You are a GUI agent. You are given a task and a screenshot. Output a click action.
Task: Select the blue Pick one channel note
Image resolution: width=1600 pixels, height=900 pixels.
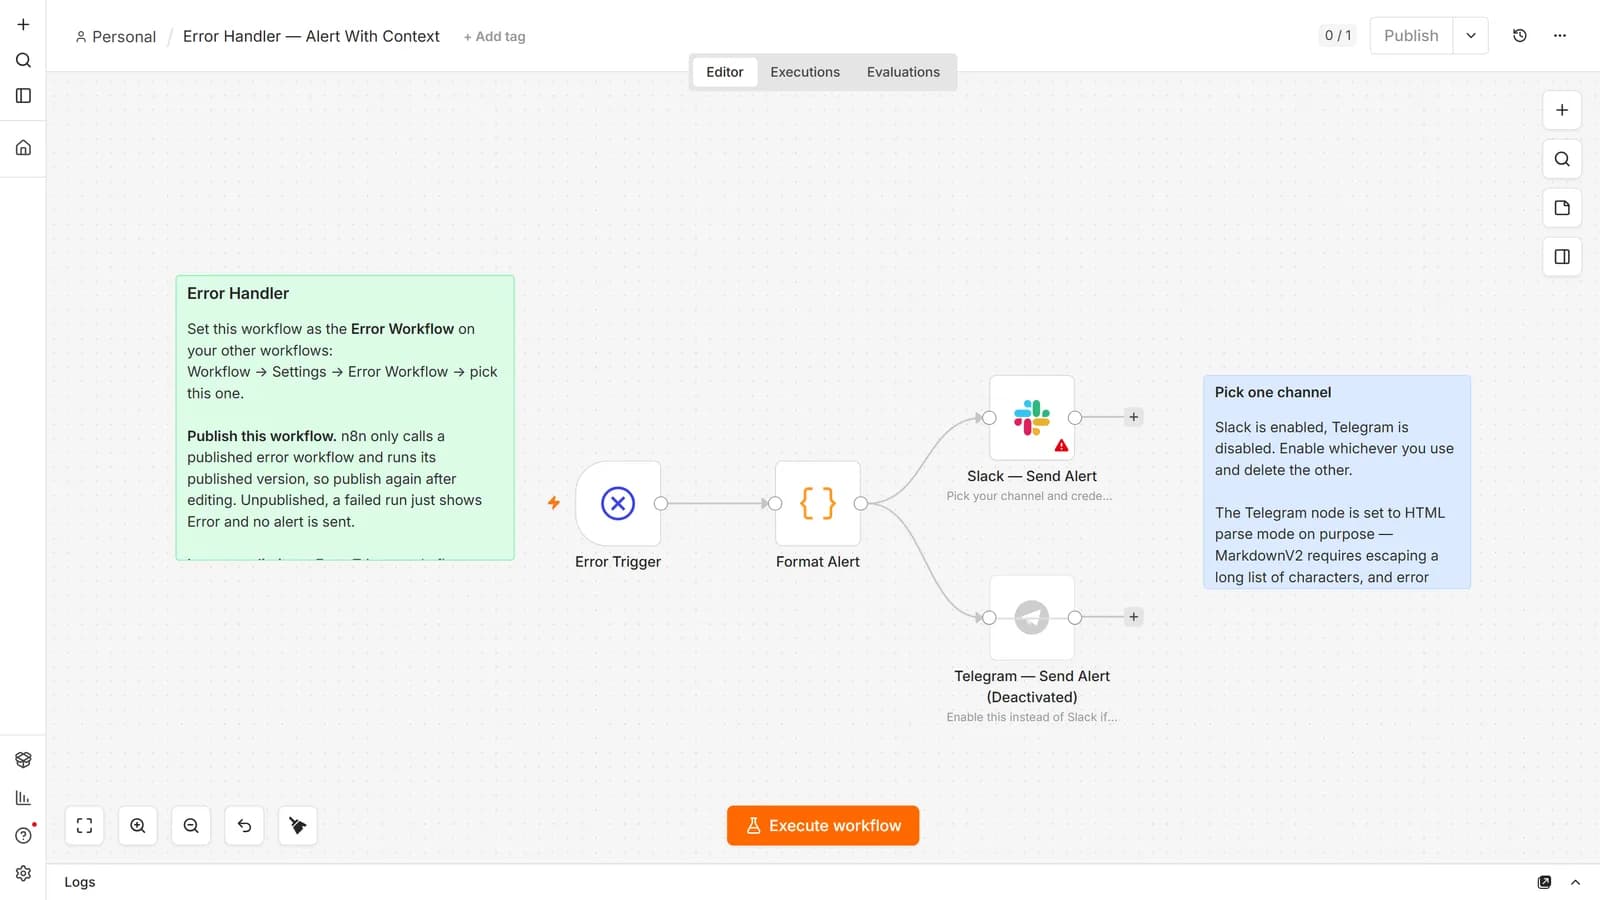click(1337, 482)
